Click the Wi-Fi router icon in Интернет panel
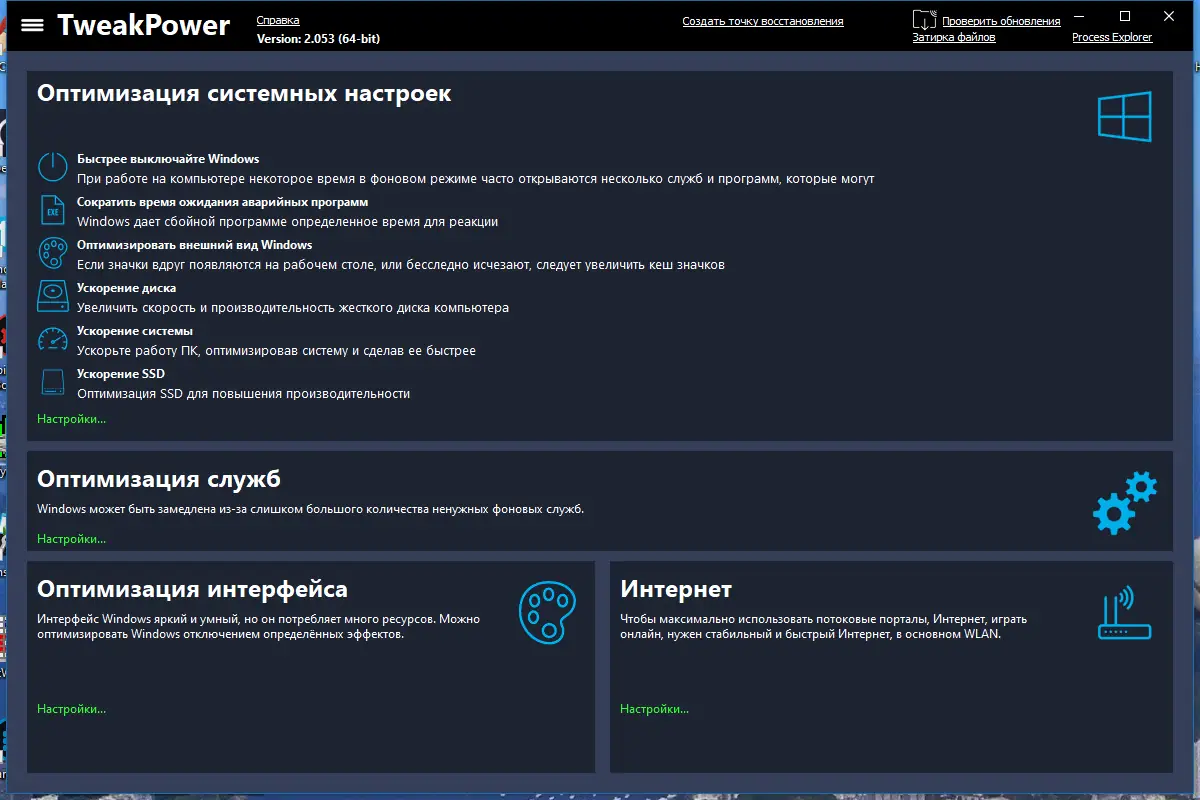1200x800 pixels. pyautogui.click(x=1124, y=613)
